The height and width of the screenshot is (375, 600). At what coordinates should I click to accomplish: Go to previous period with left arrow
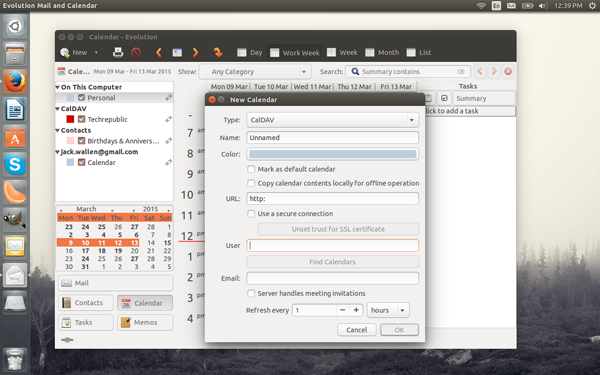(158, 52)
